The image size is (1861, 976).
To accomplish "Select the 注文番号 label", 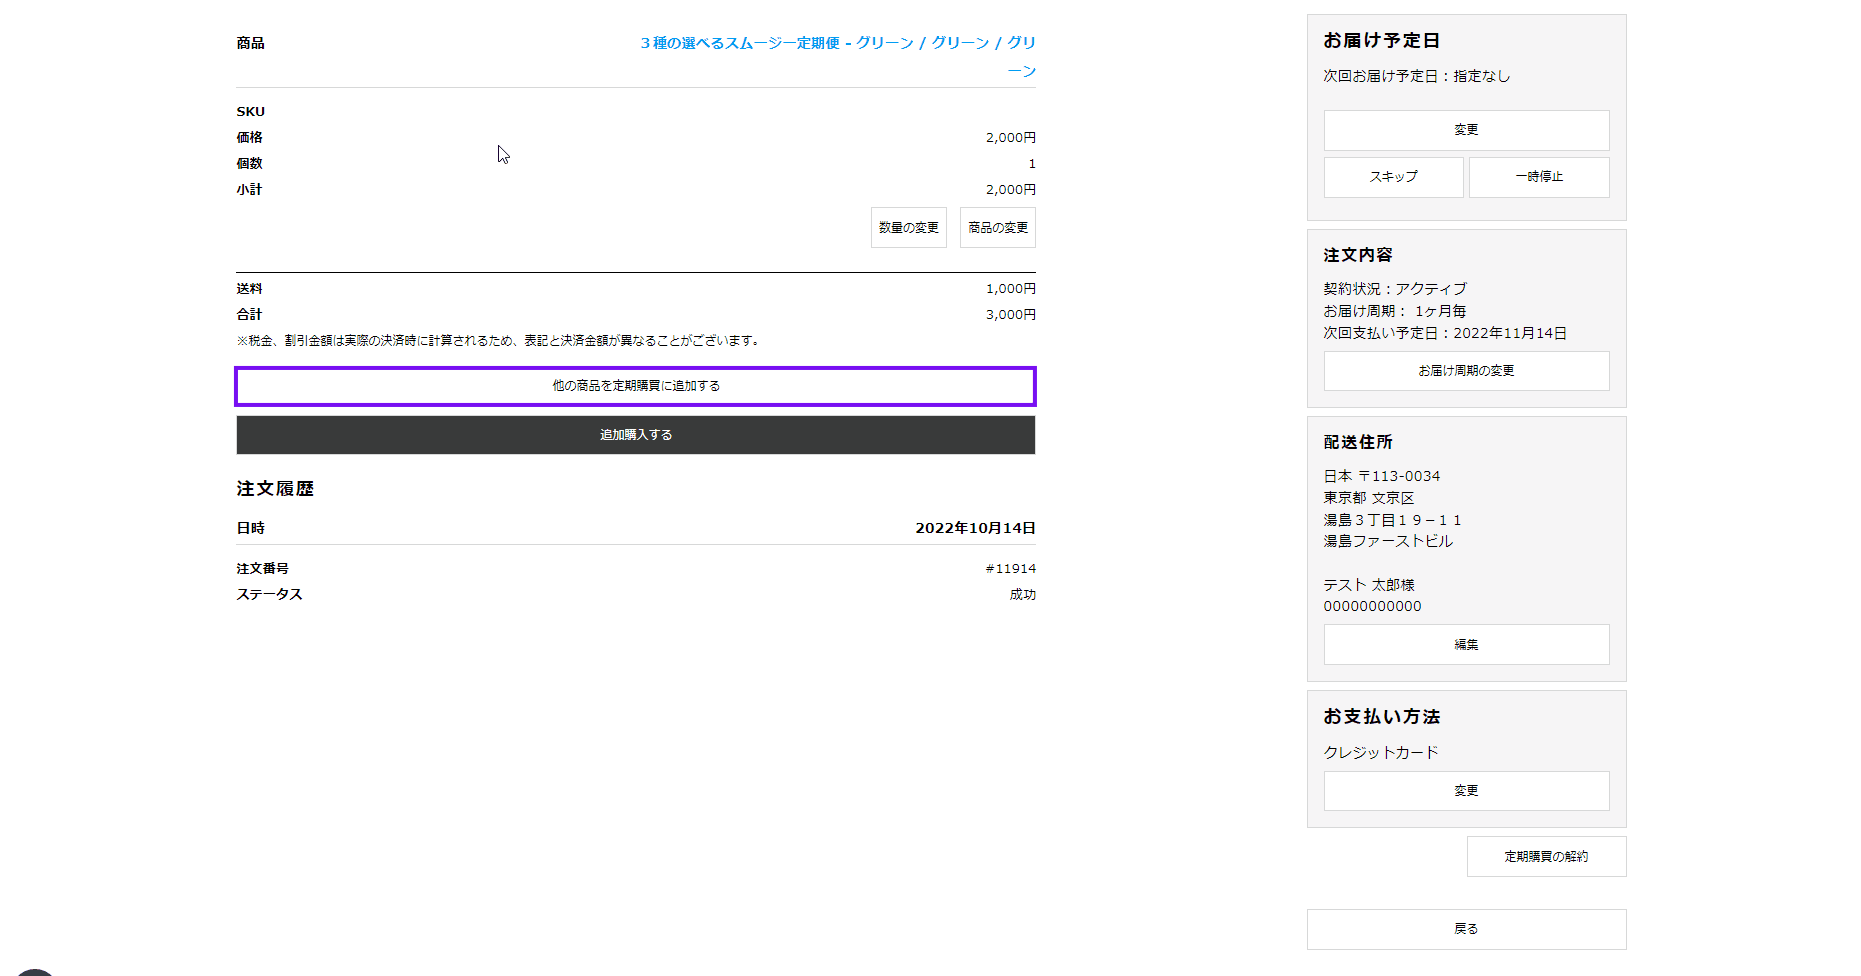I will point(262,569).
